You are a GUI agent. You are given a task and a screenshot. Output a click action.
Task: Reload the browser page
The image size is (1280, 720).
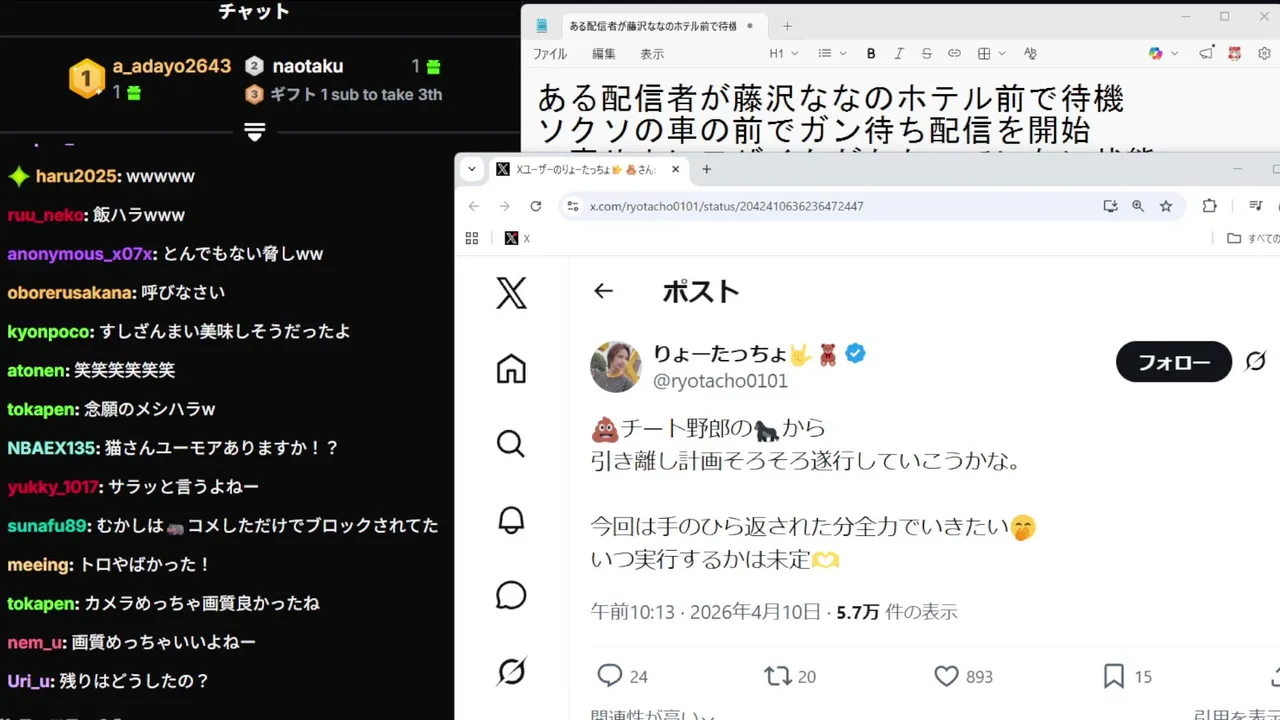coord(536,206)
